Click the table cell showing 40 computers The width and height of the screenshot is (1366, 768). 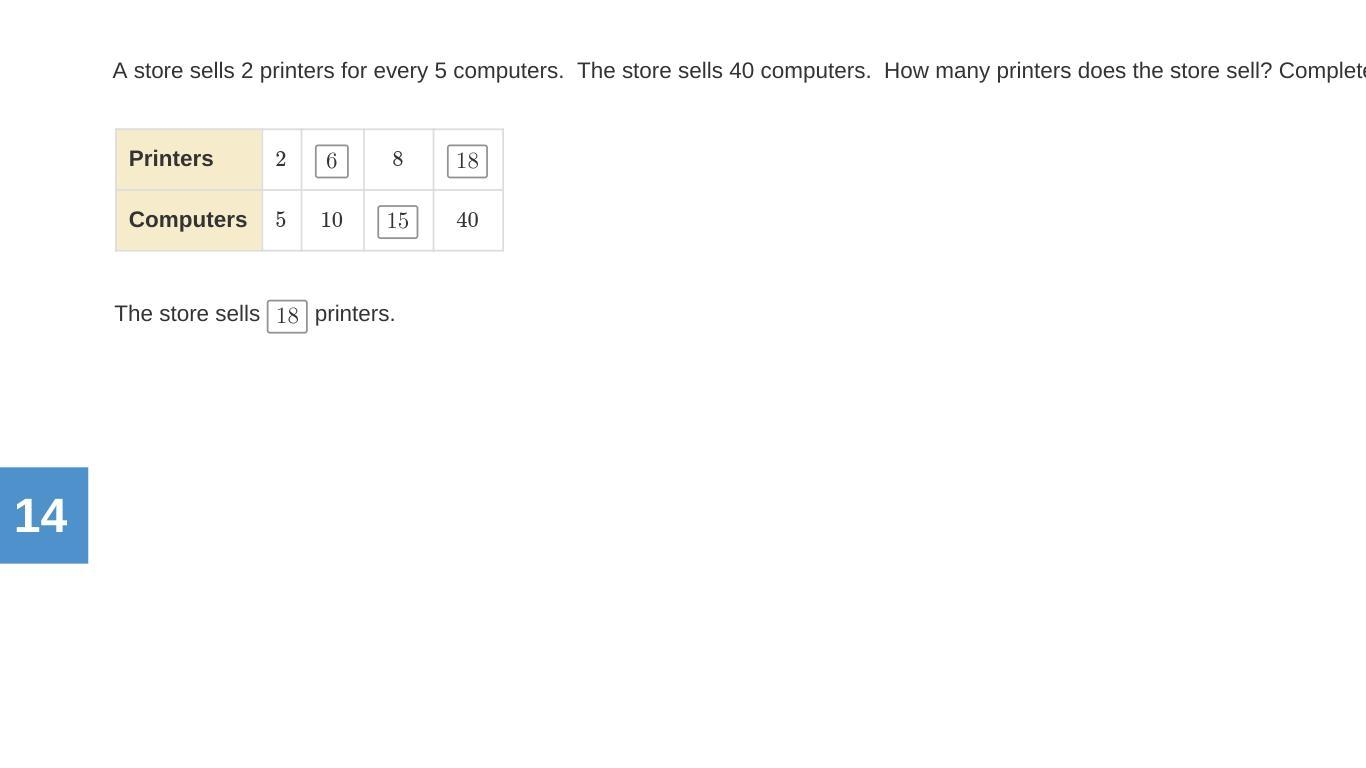tap(467, 220)
